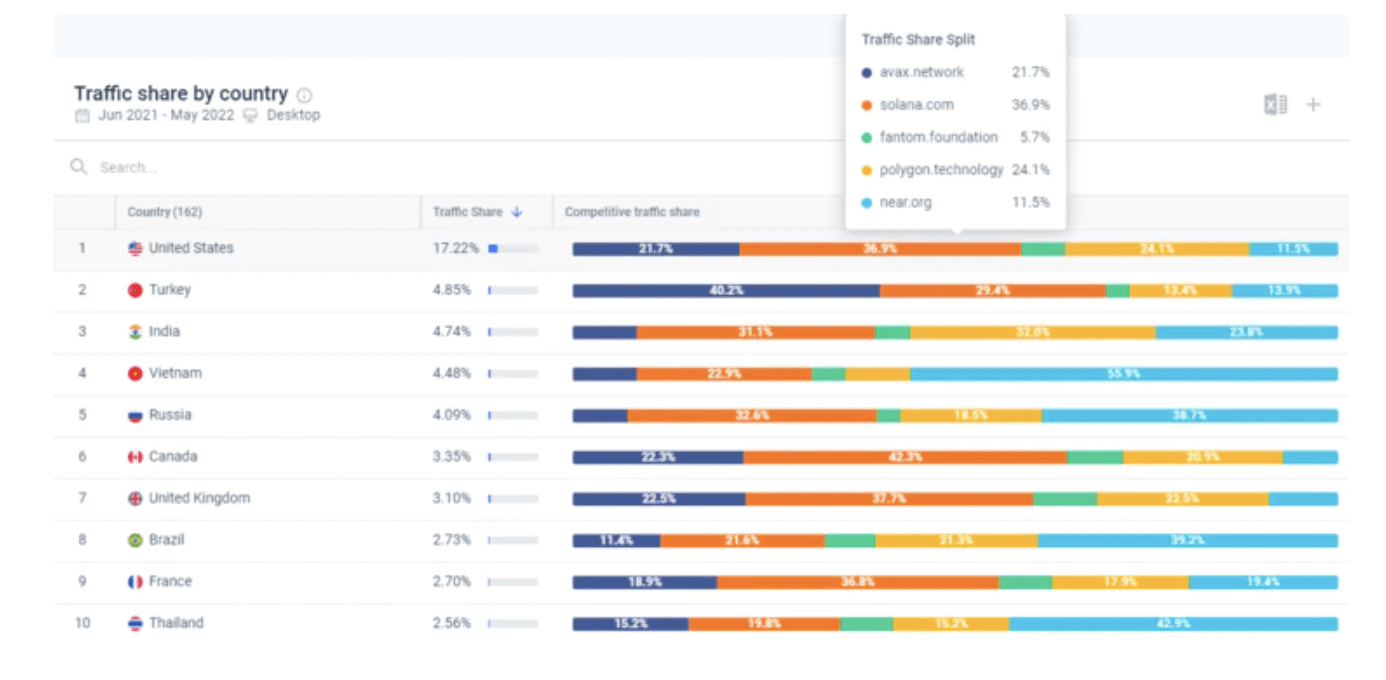This screenshot has height=680, width=1386.
Task: Click the light blue 55.9% segment in Vietnam row
Action: [1124, 374]
